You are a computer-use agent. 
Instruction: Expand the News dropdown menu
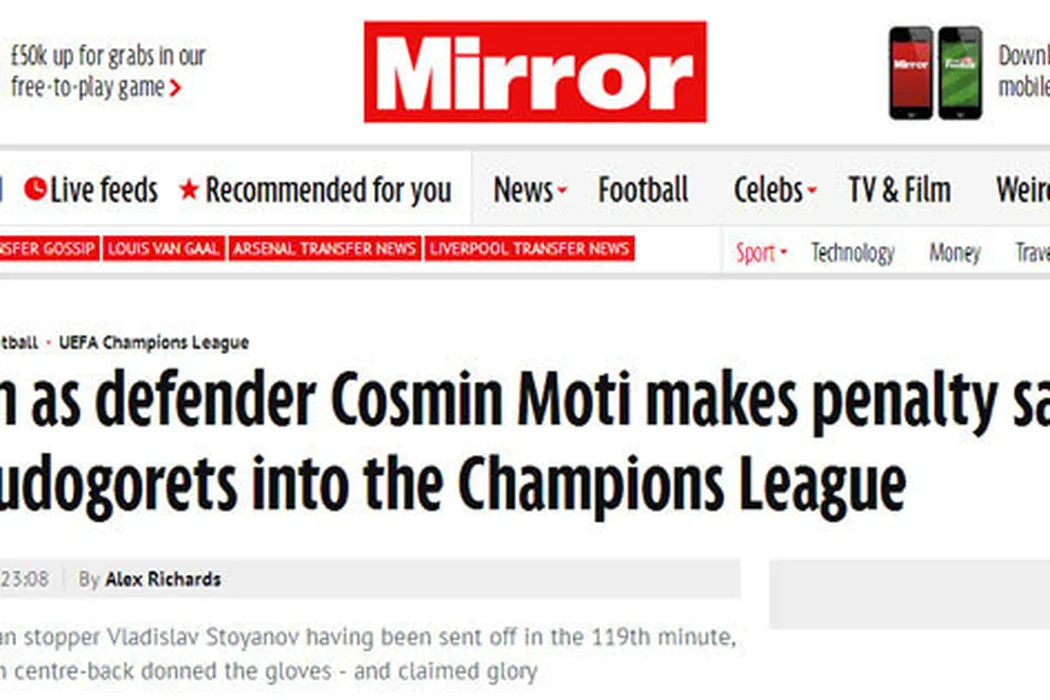(530, 190)
